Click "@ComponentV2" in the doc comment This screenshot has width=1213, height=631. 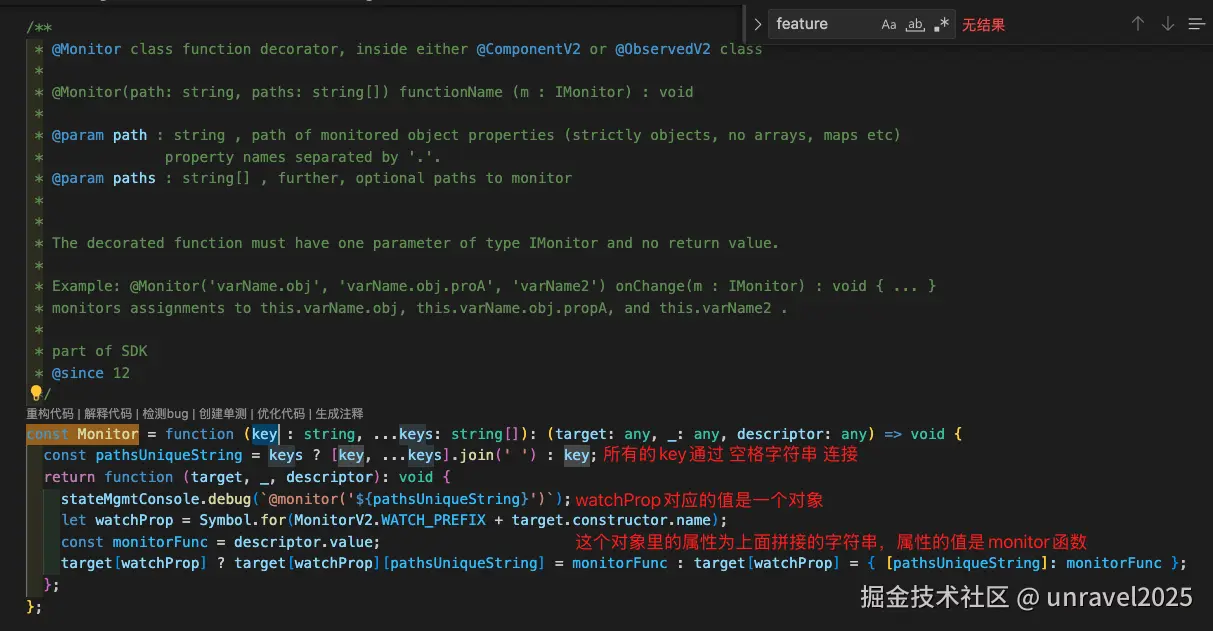pos(528,49)
